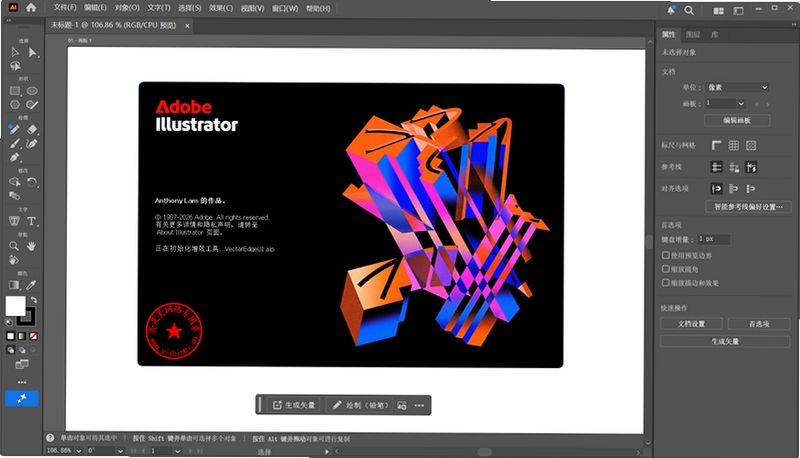This screenshot has height=458, width=800.
Task: Enable 缩放描边和效果 checkbox
Action: 666,283
